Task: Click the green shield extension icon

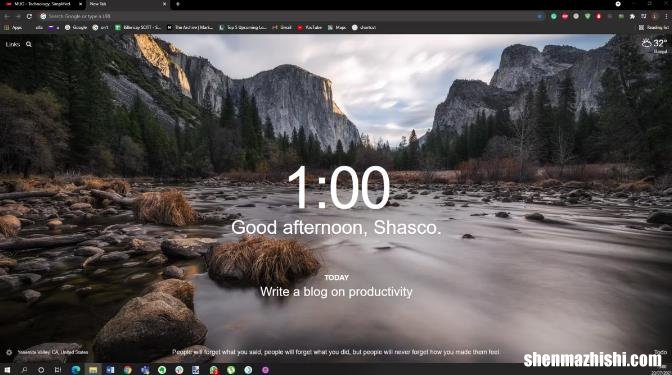Action: [587, 16]
